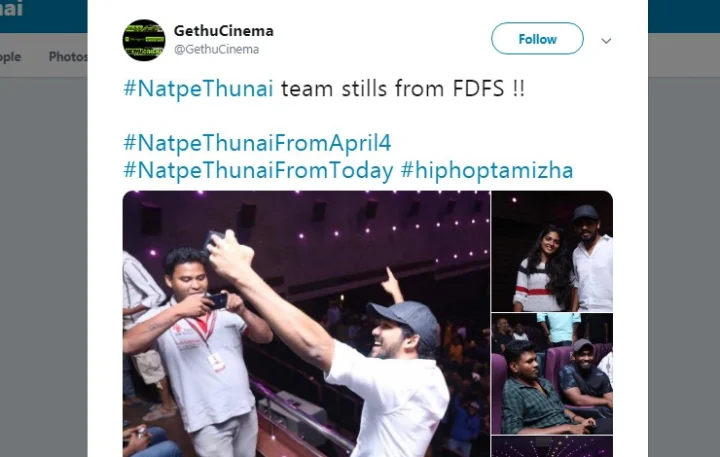Open the #NatpeThunai hashtag
Viewport: 720px width, 457px height.
198,88
